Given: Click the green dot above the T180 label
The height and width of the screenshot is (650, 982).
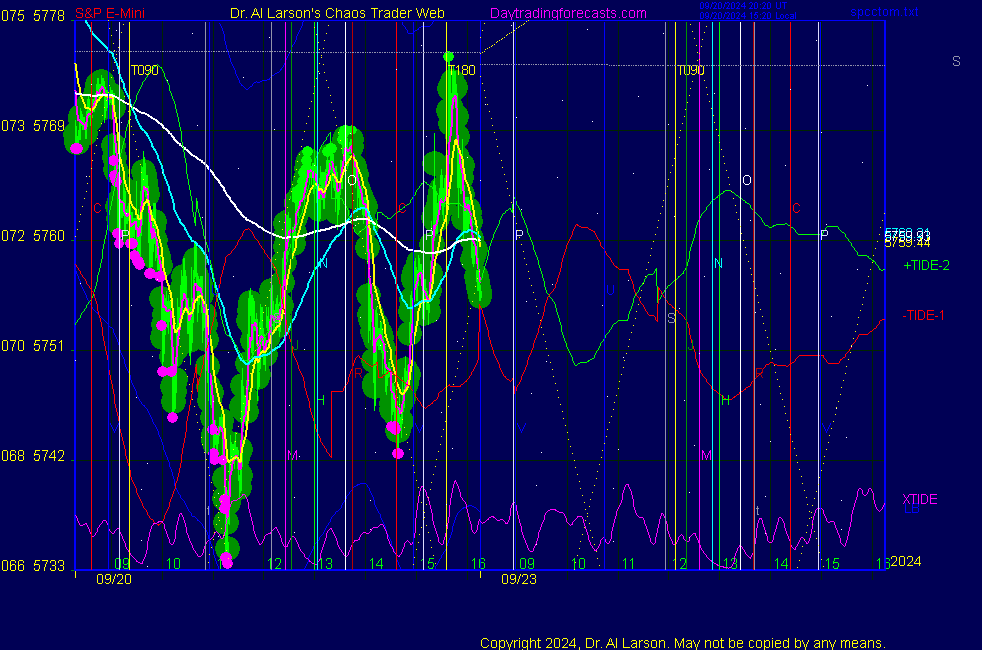Looking at the screenshot, I should (x=448, y=57).
